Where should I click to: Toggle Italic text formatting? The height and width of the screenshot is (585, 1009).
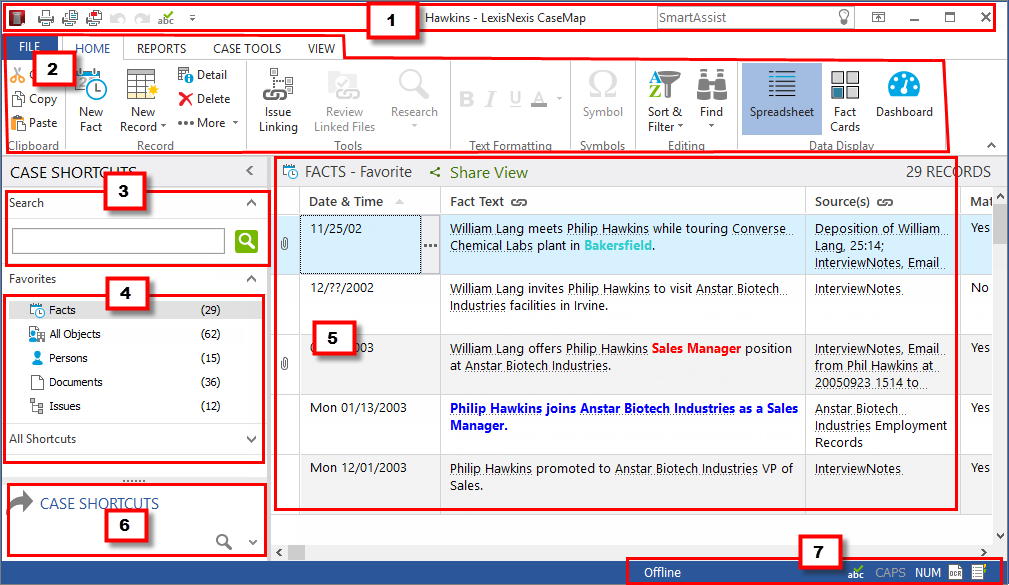(491, 98)
